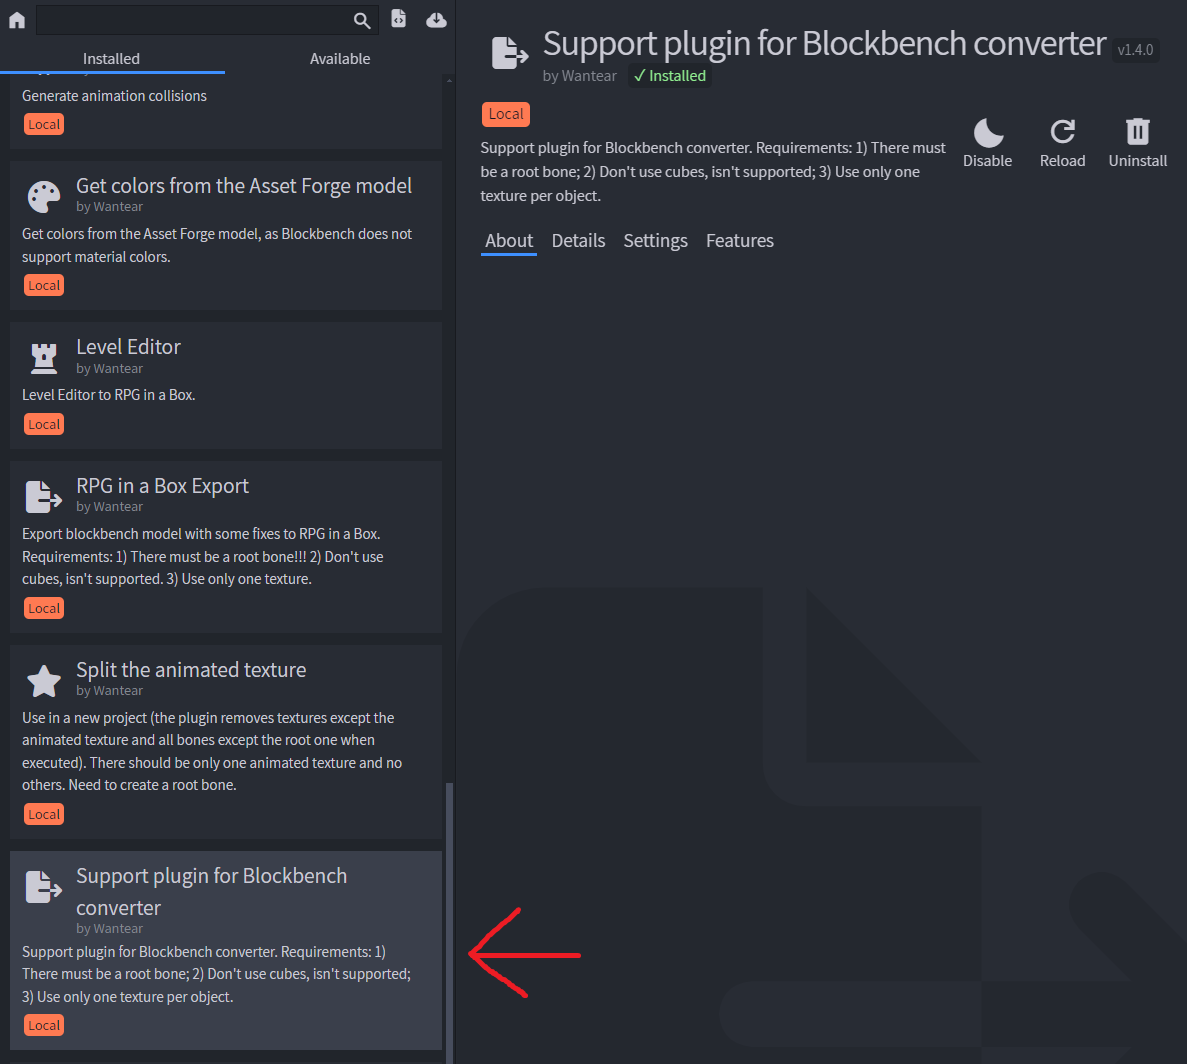Image resolution: width=1187 pixels, height=1064 pixels.
Task: Click the v1.4.0 version badge
Action: click(x=1136, y=50)
